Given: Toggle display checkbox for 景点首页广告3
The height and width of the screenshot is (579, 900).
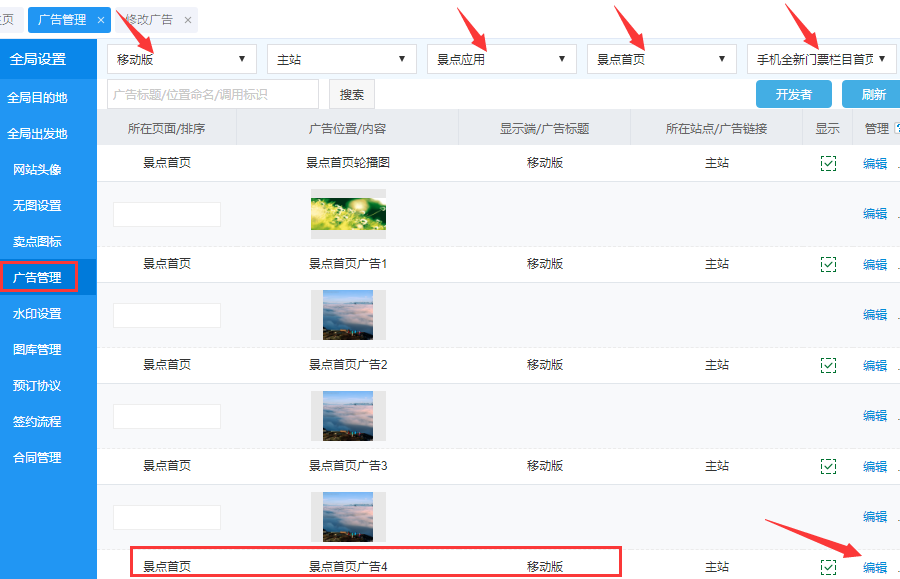Looking at the screenshot, I should coord(828,466).
